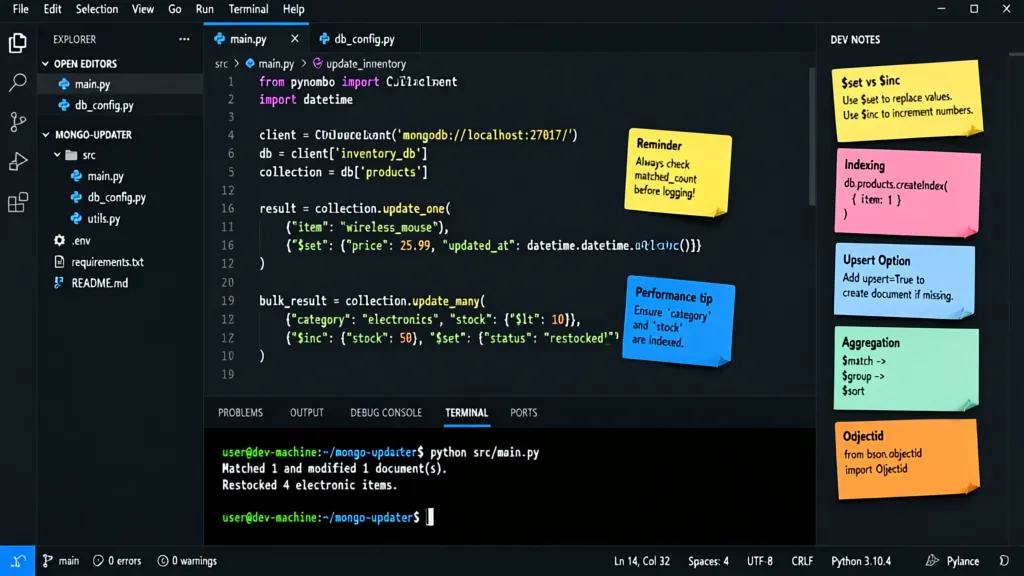Click README.md file icon
Image resolution: width=1024 pixels, height=576 pixels.
click(59, 283)
